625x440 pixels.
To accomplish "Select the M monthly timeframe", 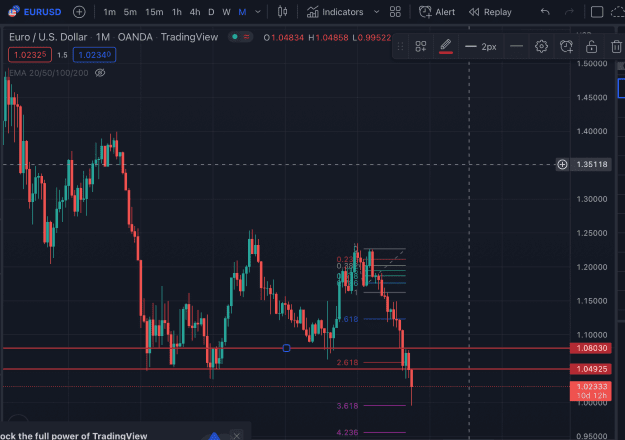I will click(x=242, y=12).
